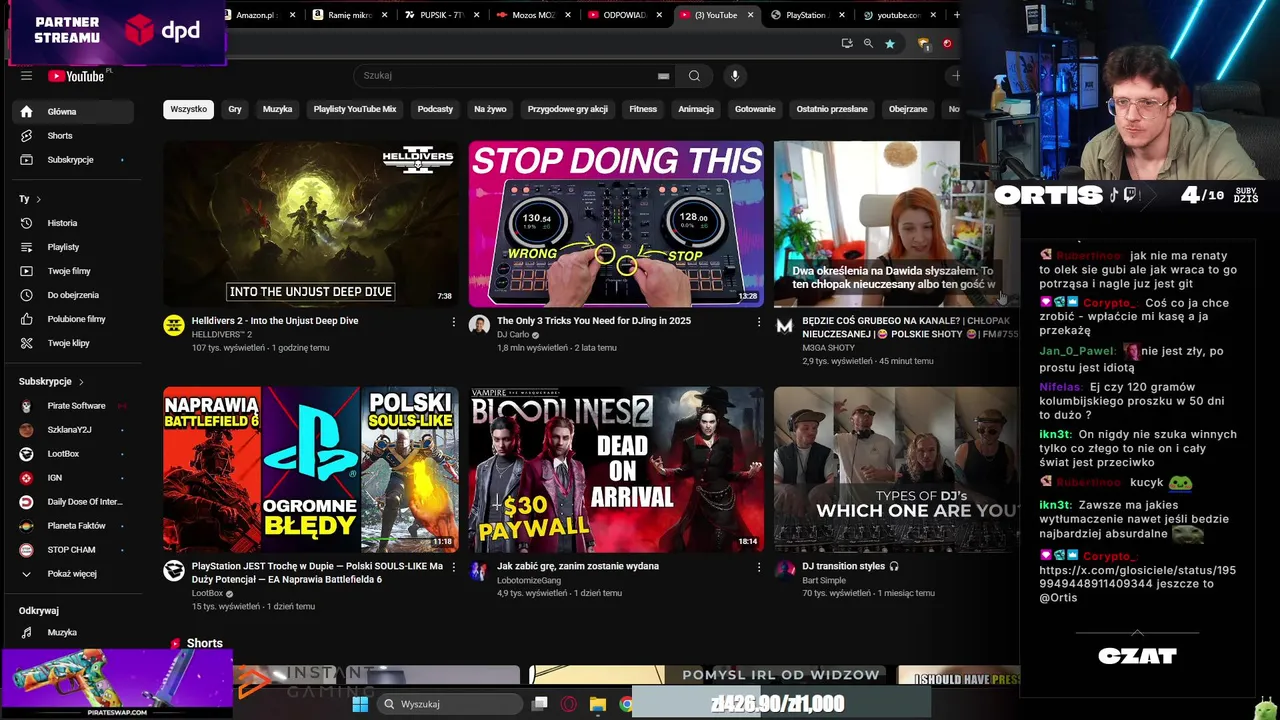Select the Wszystko filter chip
The height and width of the screenshot is (720, 1280).
click(x=188, y=109)
